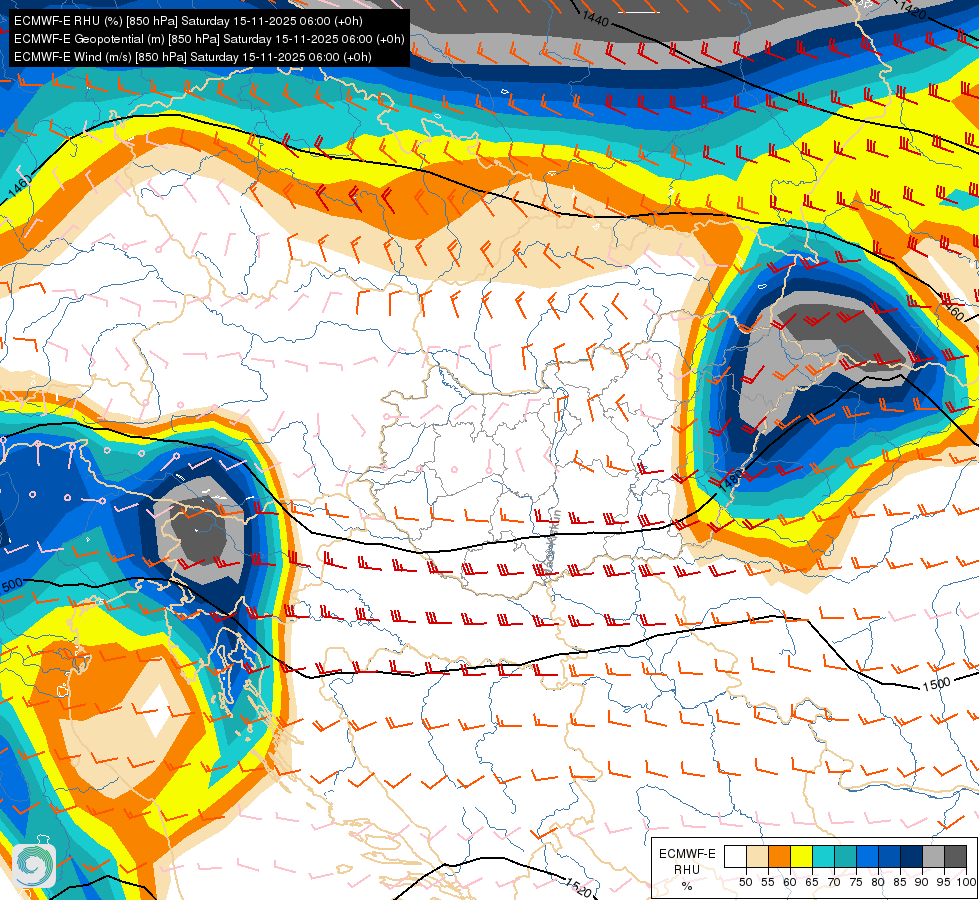Click the legend tick label 100
The width and height of the screenshot is (979, 900).
click(x=966, y=882)
